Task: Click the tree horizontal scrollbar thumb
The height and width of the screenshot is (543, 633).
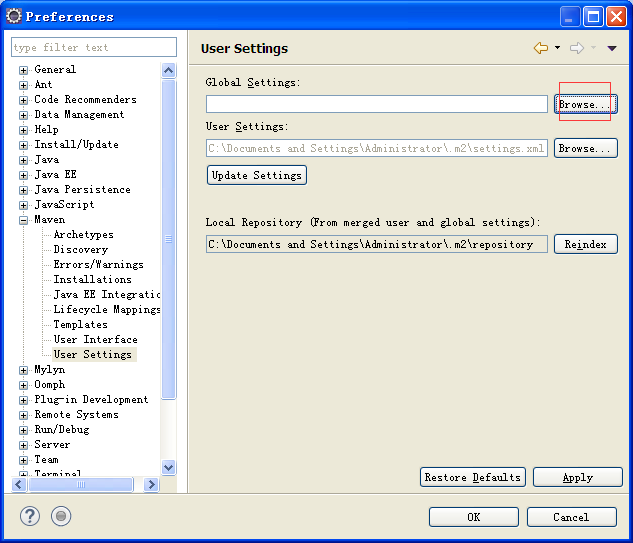Action: point(81,484)
